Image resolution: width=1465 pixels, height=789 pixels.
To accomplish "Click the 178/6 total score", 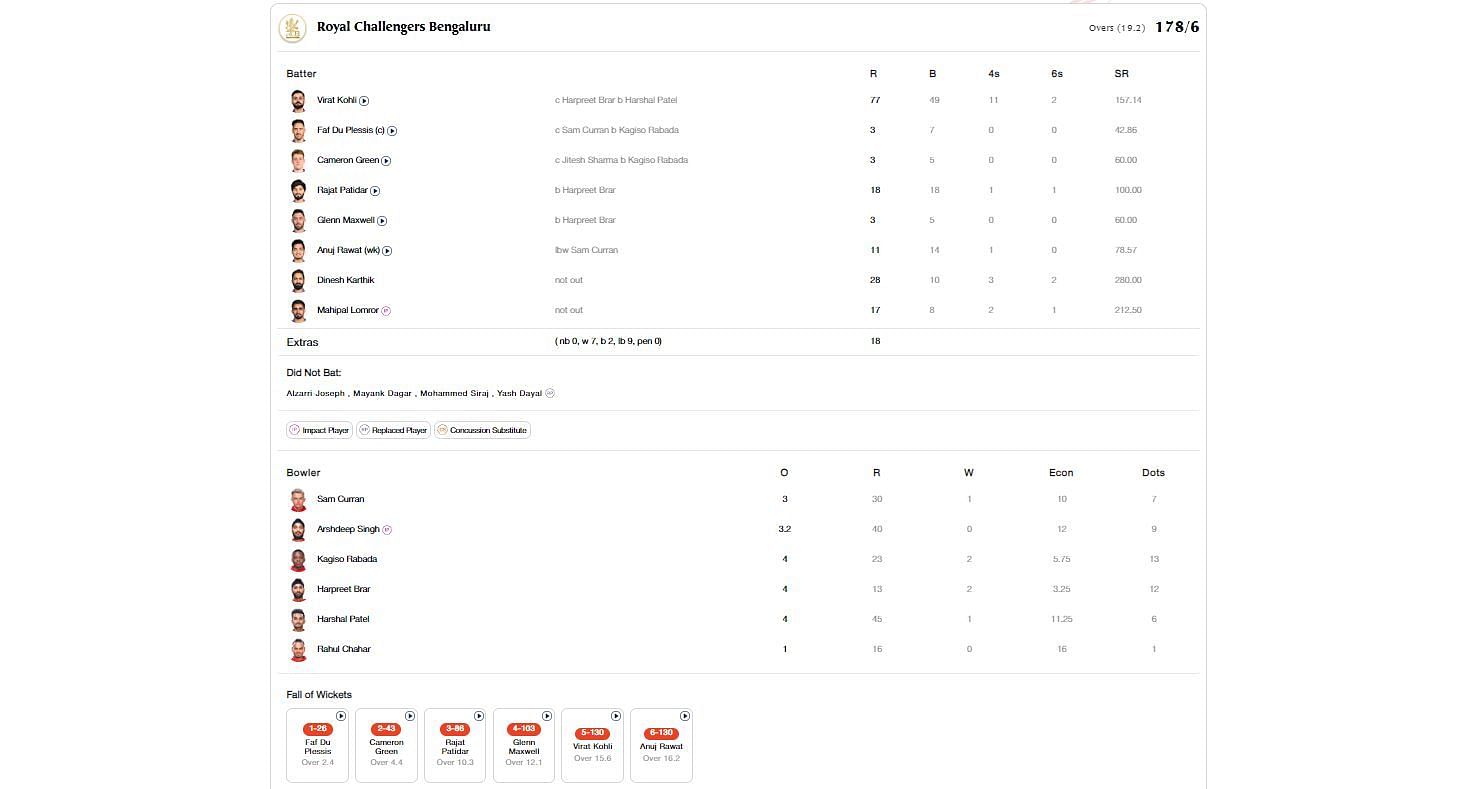I will (x=1177, y=27).
